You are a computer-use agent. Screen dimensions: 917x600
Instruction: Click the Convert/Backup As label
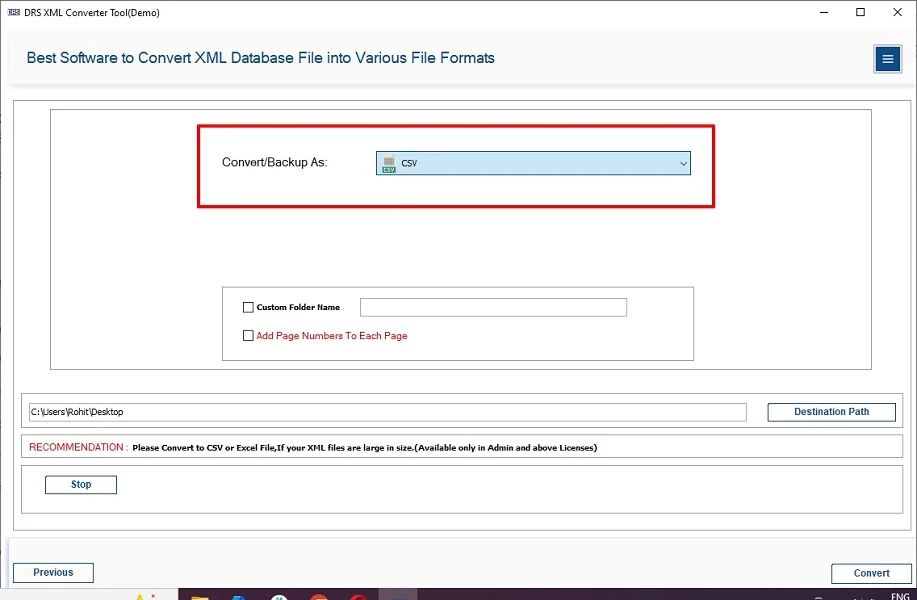(274, 163)
